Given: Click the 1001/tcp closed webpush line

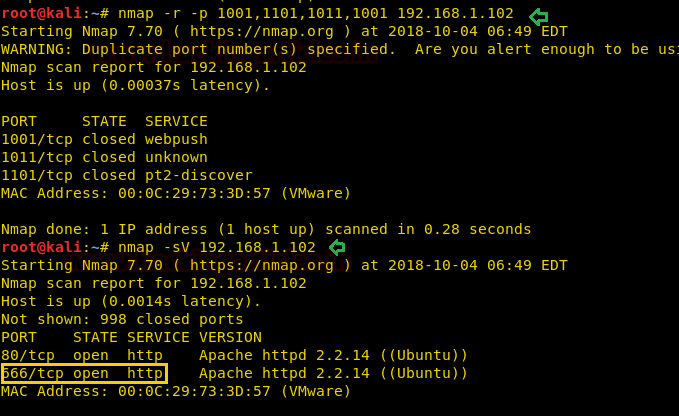Looking at the screenshot, I should [x=104, y=139].
